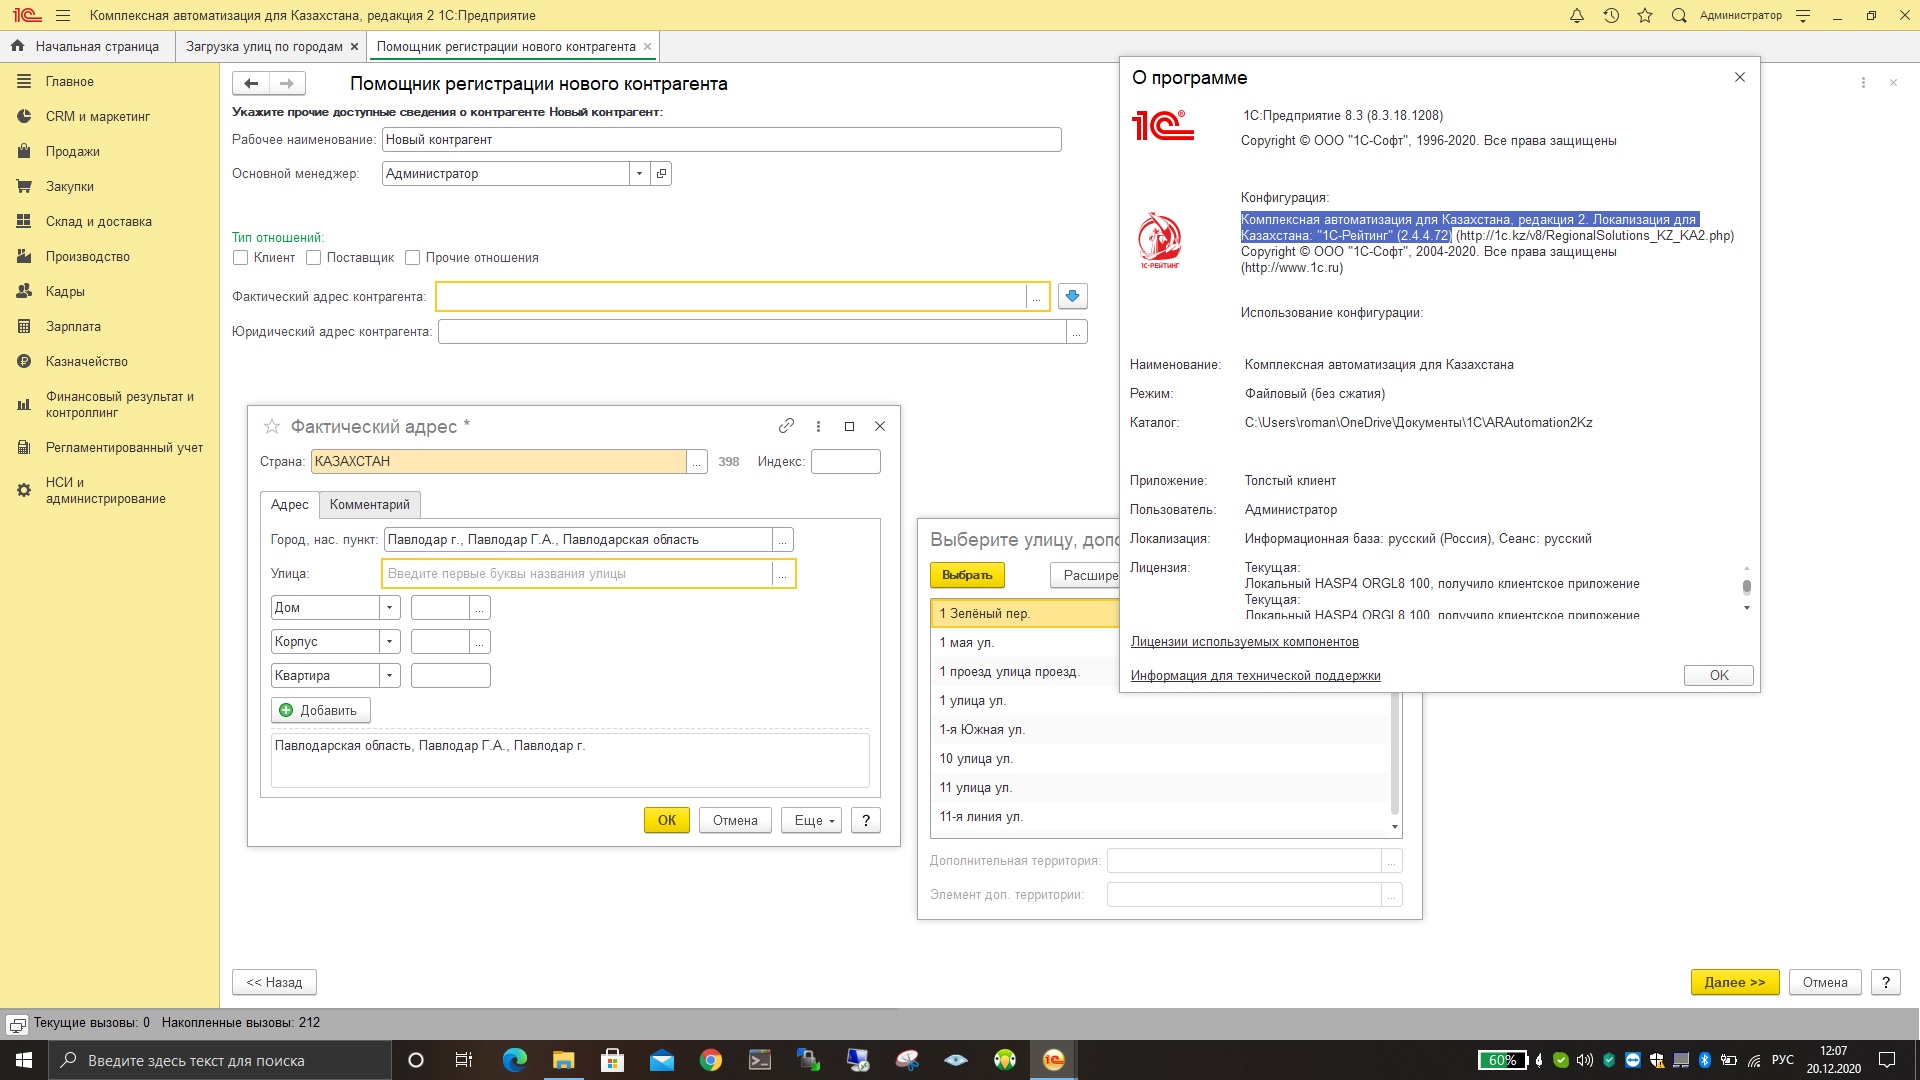The height and width of the screenshot is (1080, 1920).
Task: Open Страна selection ellipsis button
Action: click(x=697, y=461)
